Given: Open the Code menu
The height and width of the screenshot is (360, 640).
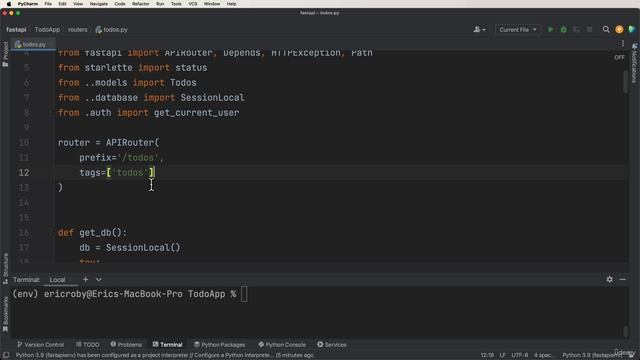Looking at the screenshot, I should [120, 4].
